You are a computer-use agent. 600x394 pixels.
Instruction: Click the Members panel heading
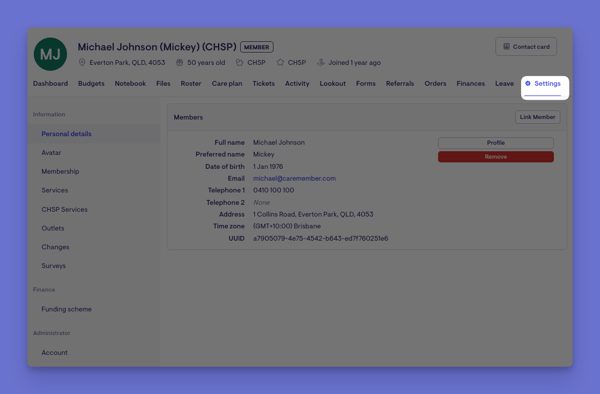pos(188,117)
